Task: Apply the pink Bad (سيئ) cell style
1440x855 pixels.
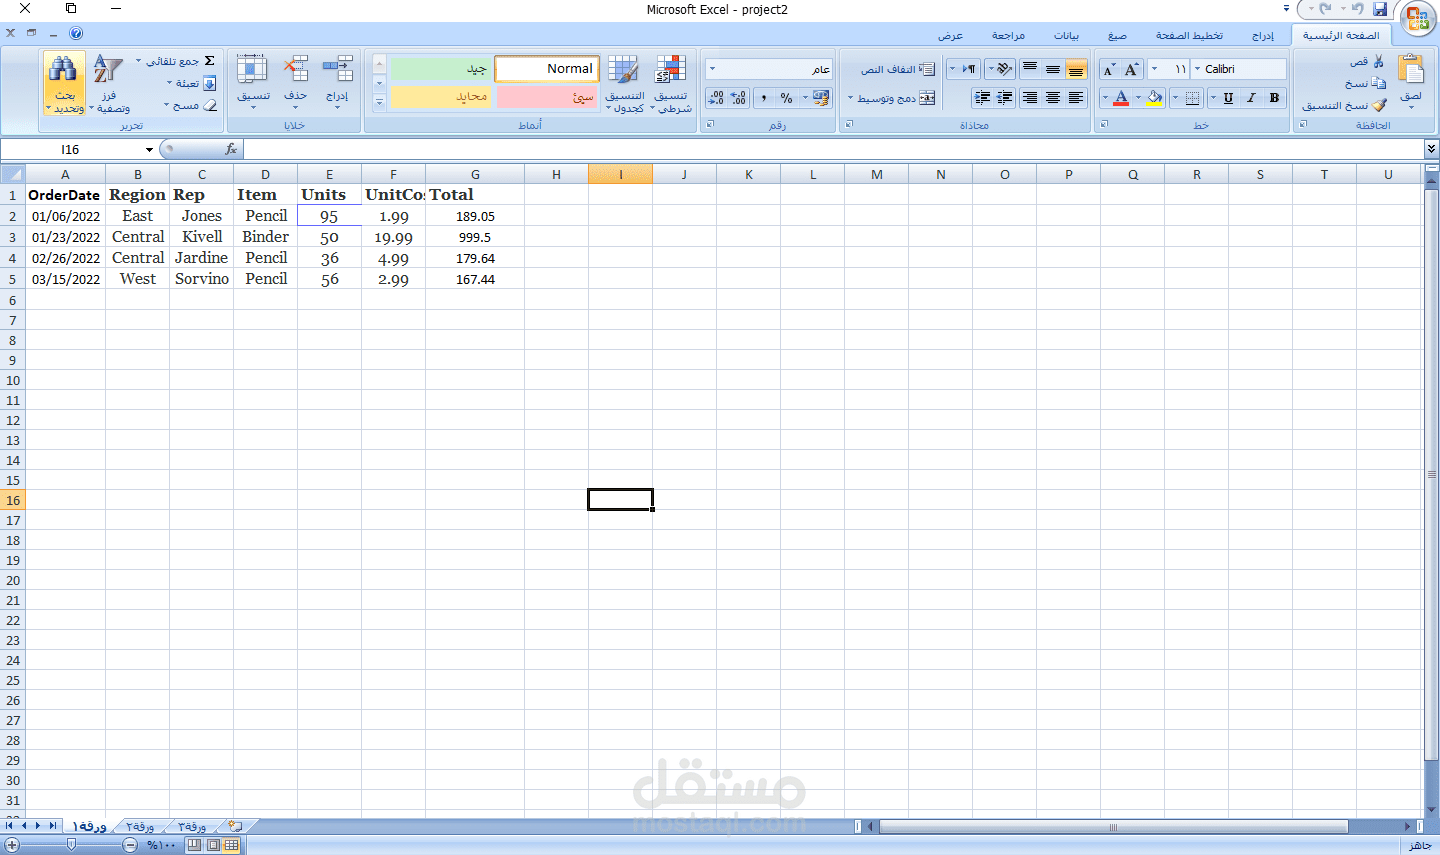Action: (x=547, y=96)
